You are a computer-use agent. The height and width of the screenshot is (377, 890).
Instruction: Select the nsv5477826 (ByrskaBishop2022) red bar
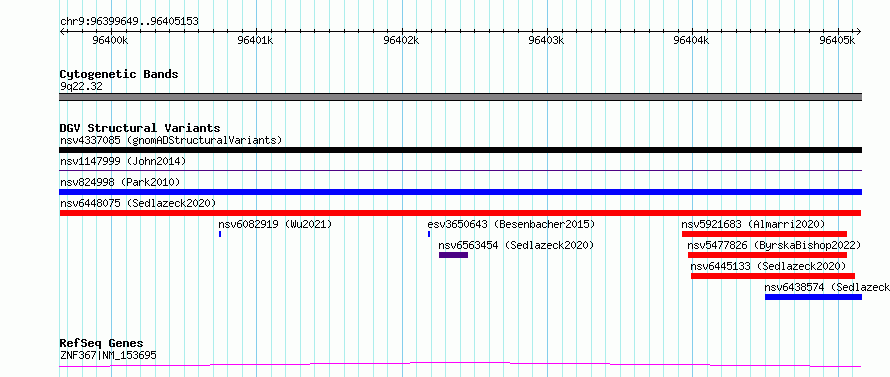tap(767, 255)
